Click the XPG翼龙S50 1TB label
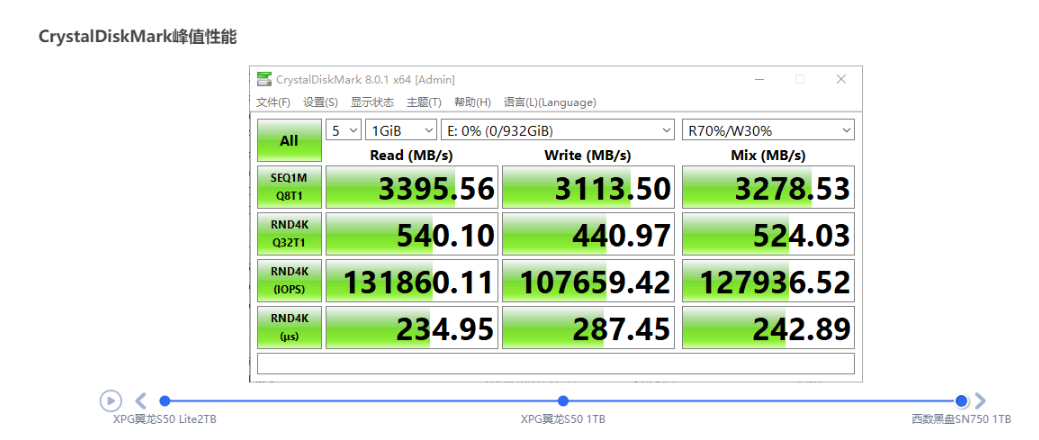The height and width of the screenshot is (440, 1039). (x=563, y=419)
